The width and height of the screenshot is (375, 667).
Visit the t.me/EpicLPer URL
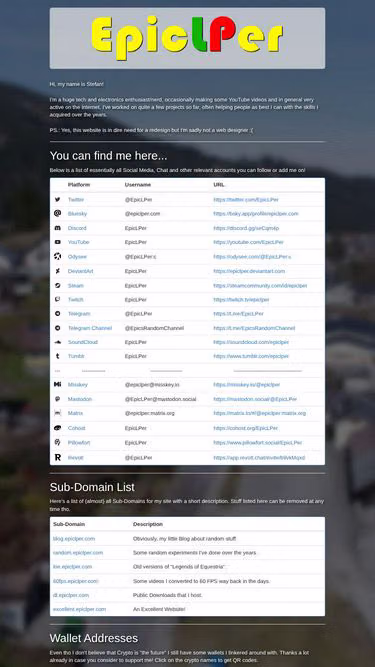click(238, 314)
